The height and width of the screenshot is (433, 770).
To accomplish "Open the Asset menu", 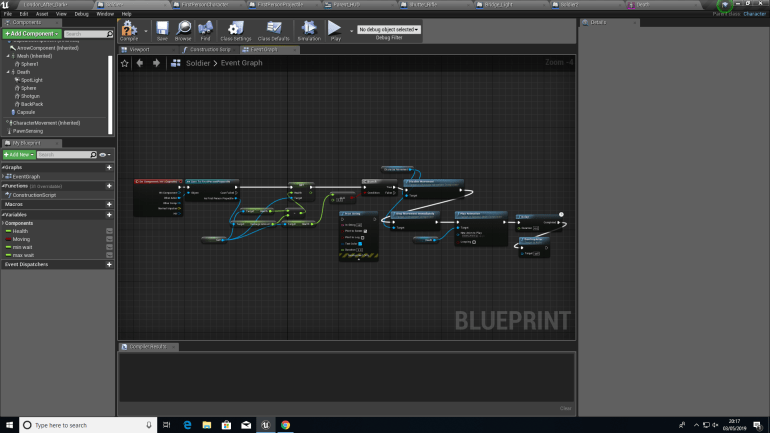I will point(42,14).
